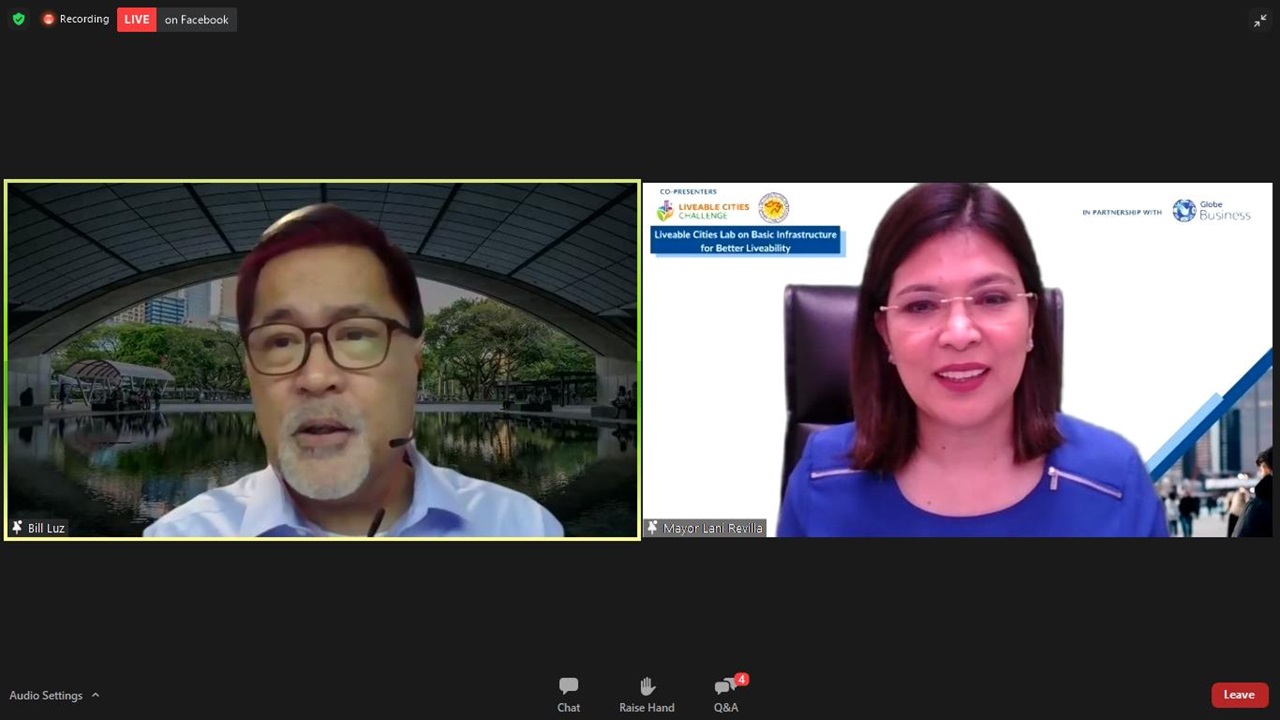Open the Q&A panel
The width and height of the screenshot is (1280, 720).
click(726, 694)
